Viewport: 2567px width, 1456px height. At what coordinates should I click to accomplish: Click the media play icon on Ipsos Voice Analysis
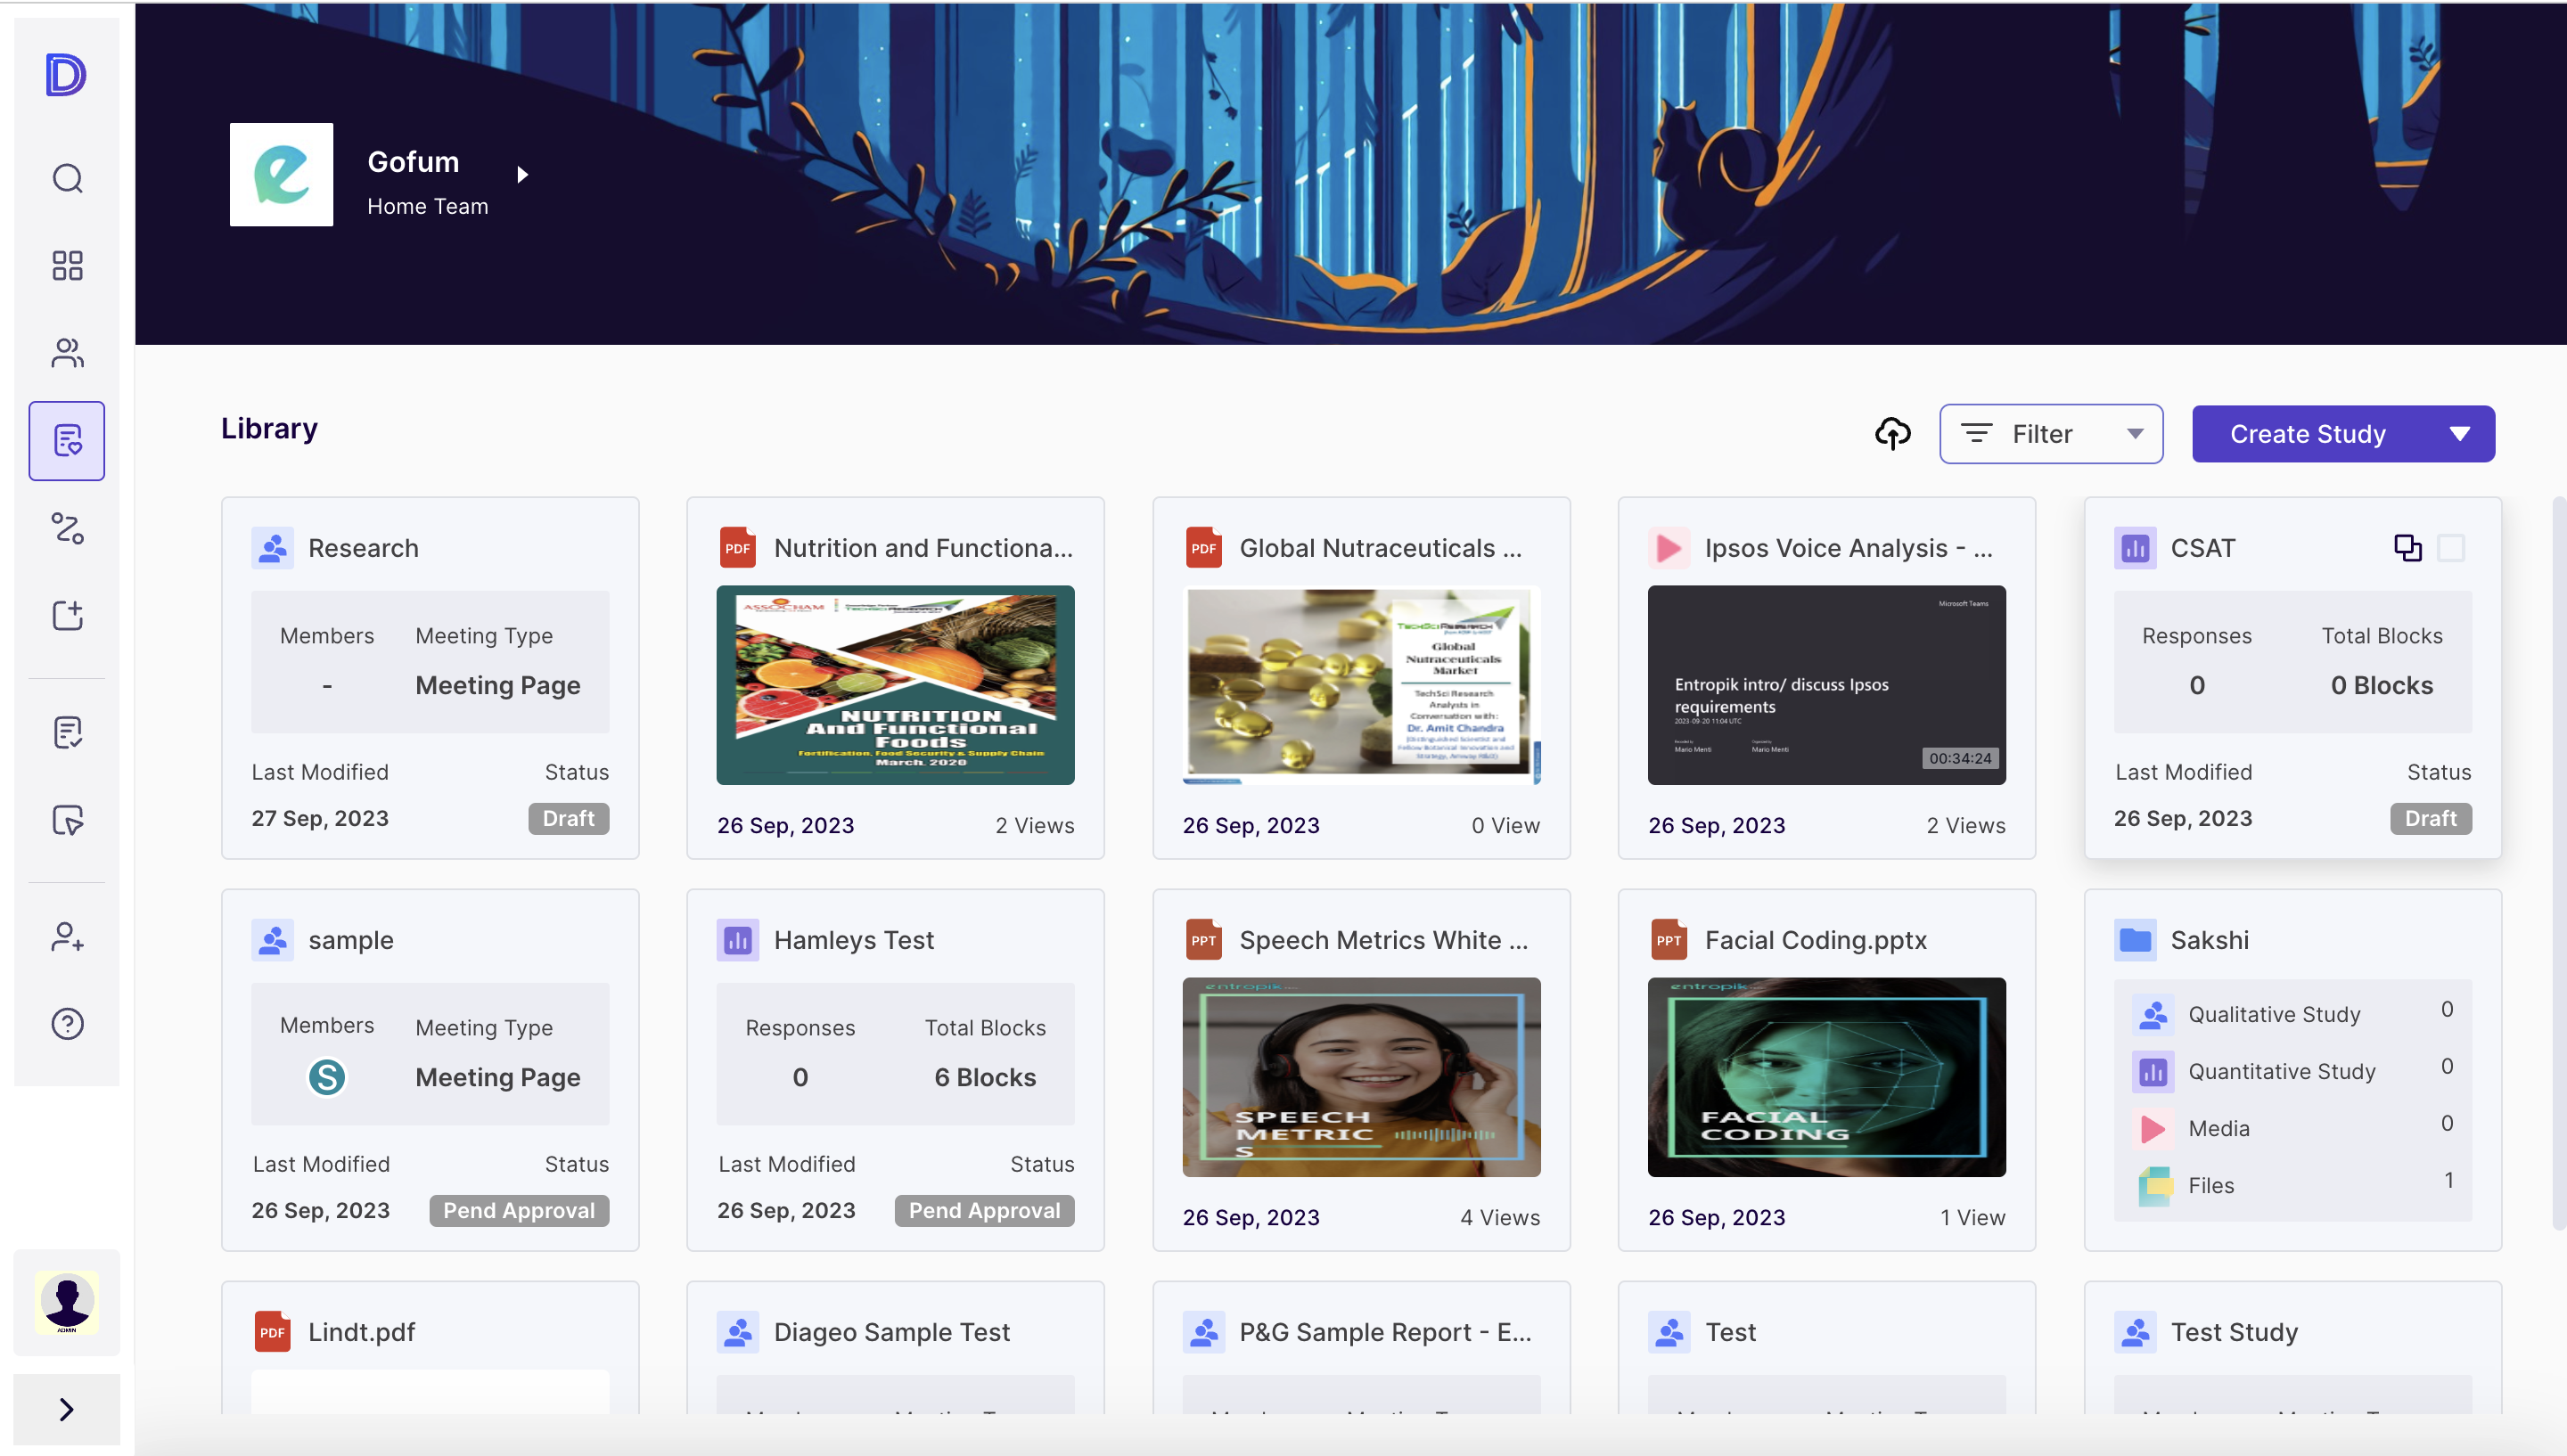1669,547
